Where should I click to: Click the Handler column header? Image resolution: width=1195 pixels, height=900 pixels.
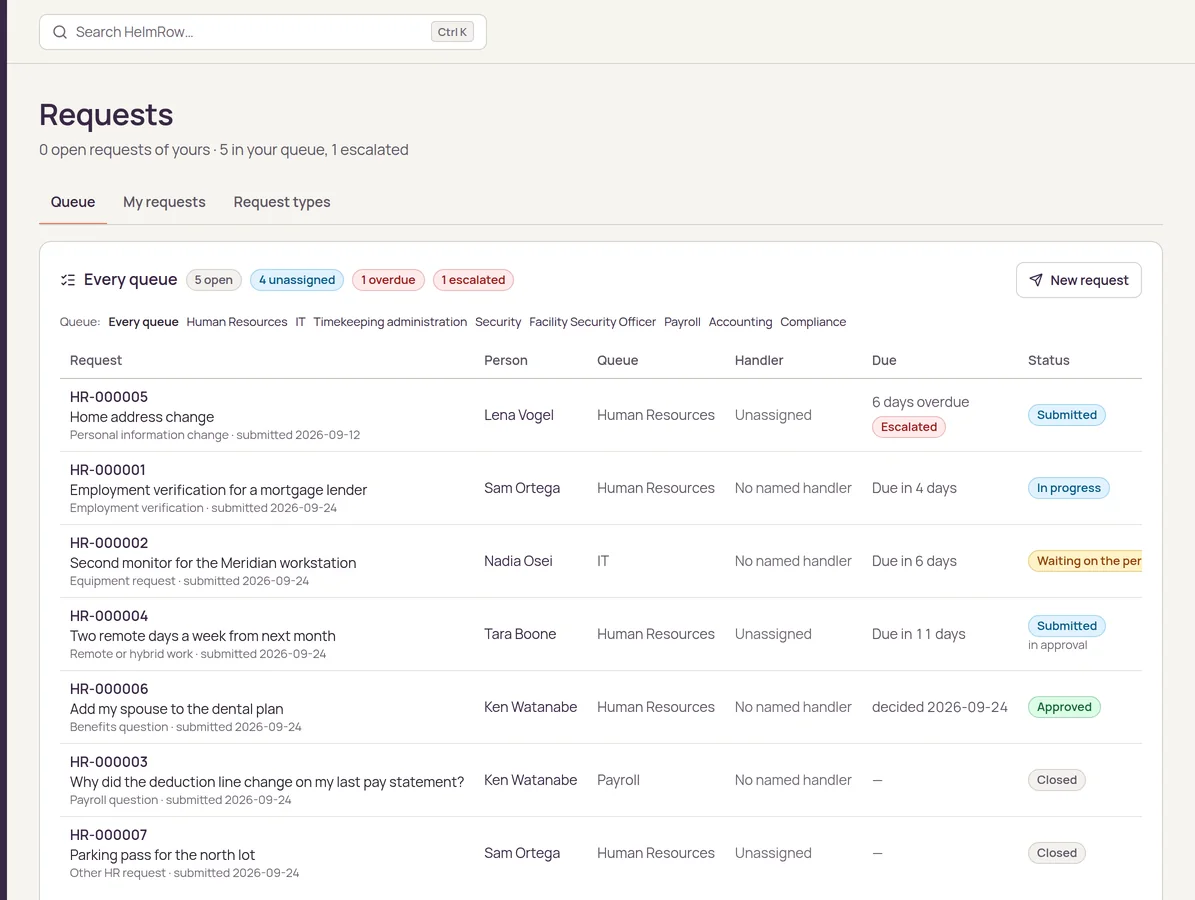tap(759, 360)
